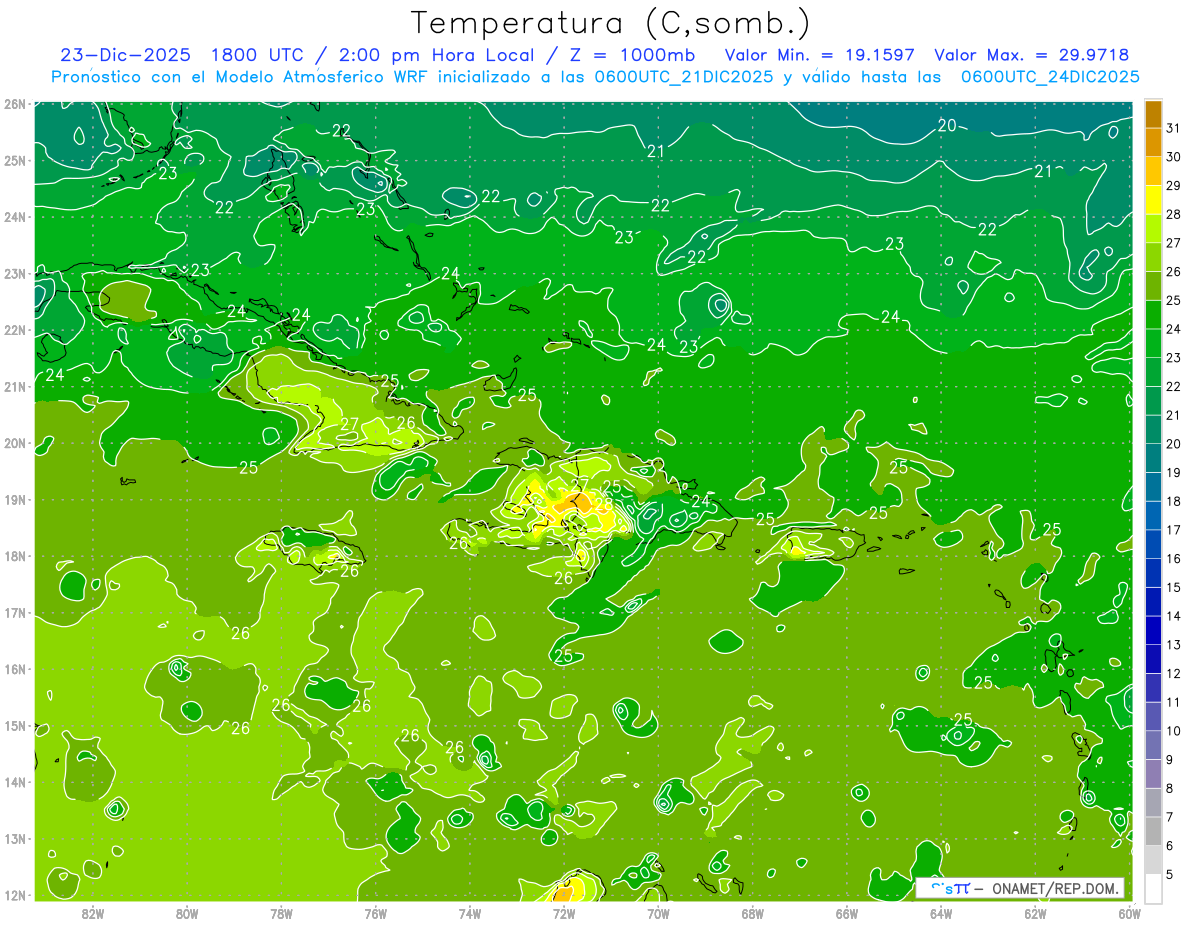
Task: Click the 25N latitude axis label
Action: 15,160
